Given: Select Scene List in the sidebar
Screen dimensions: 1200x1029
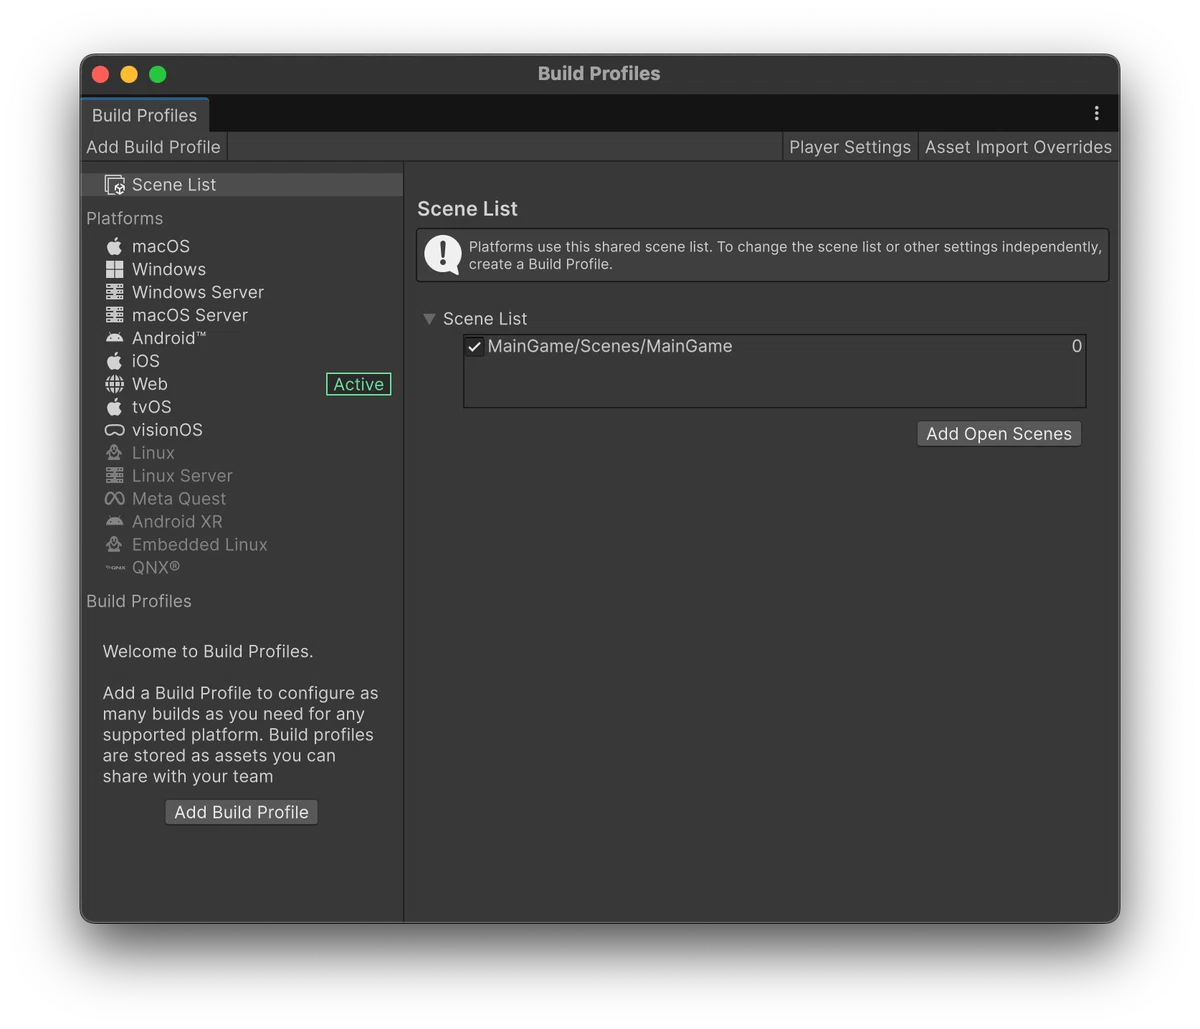Looking at the screenshot, I should click(242, 185).
